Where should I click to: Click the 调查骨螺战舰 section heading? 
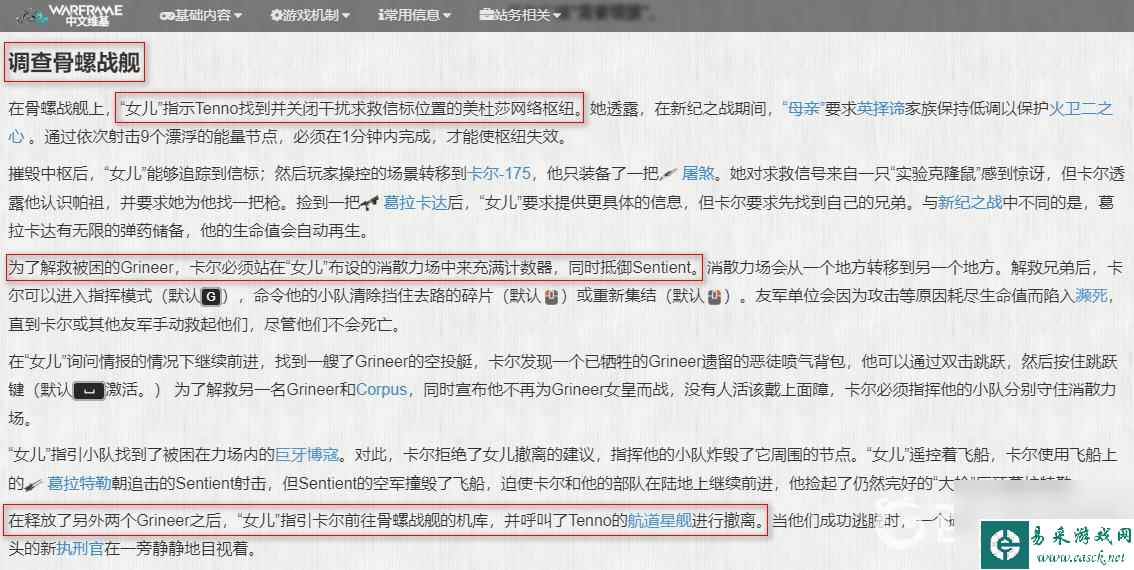pyautogui.click(x=73, y=64)
